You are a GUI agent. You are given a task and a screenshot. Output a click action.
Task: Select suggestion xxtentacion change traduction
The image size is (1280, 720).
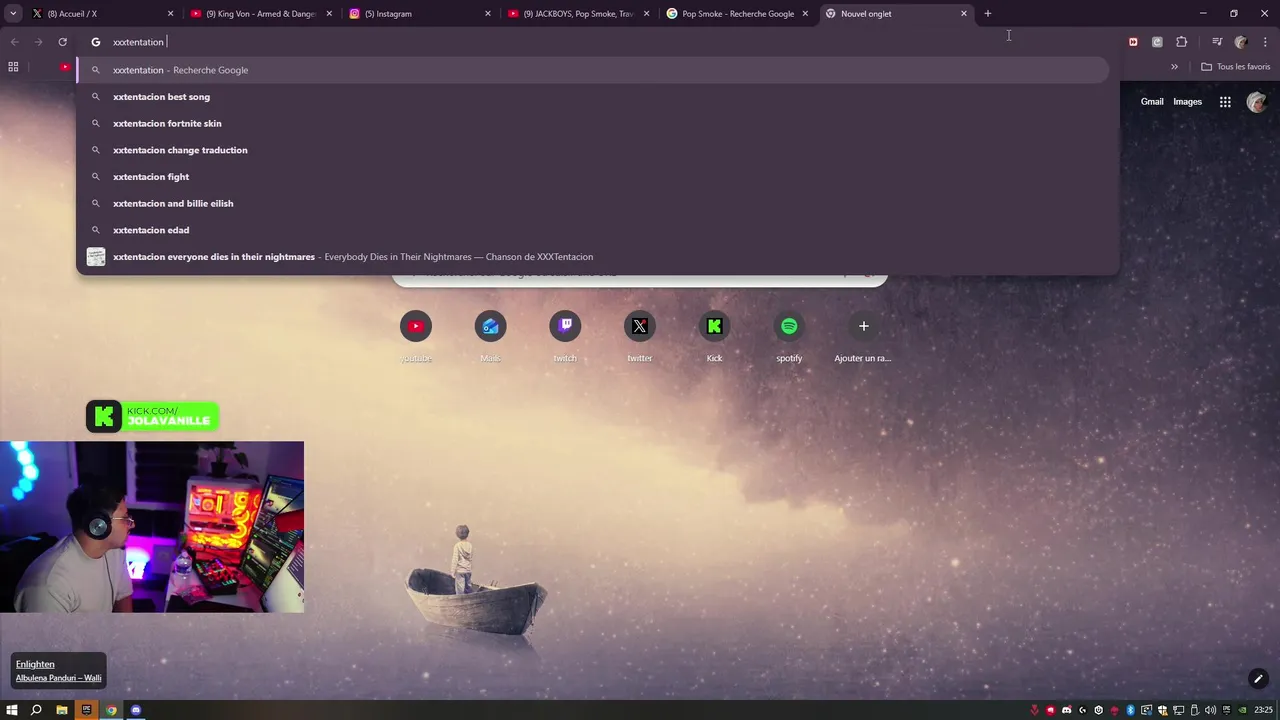click(592, 150)
